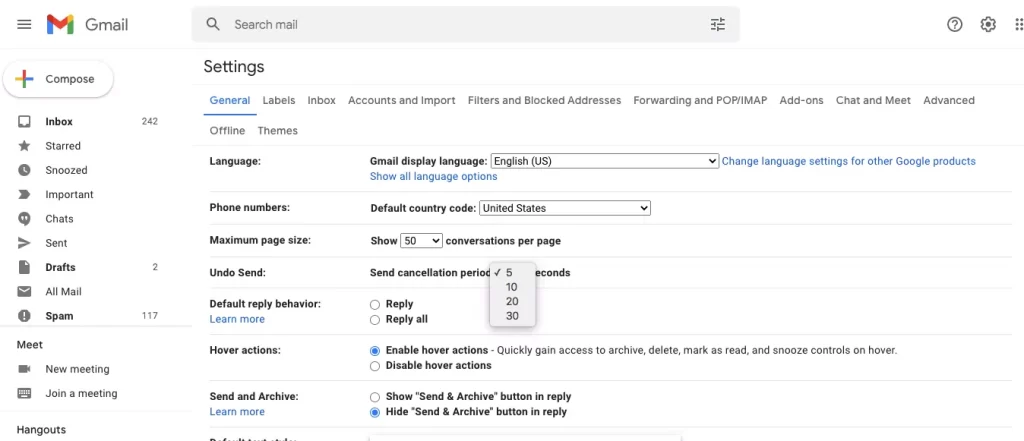Click the All Mail envelope icon

point(24,291)
